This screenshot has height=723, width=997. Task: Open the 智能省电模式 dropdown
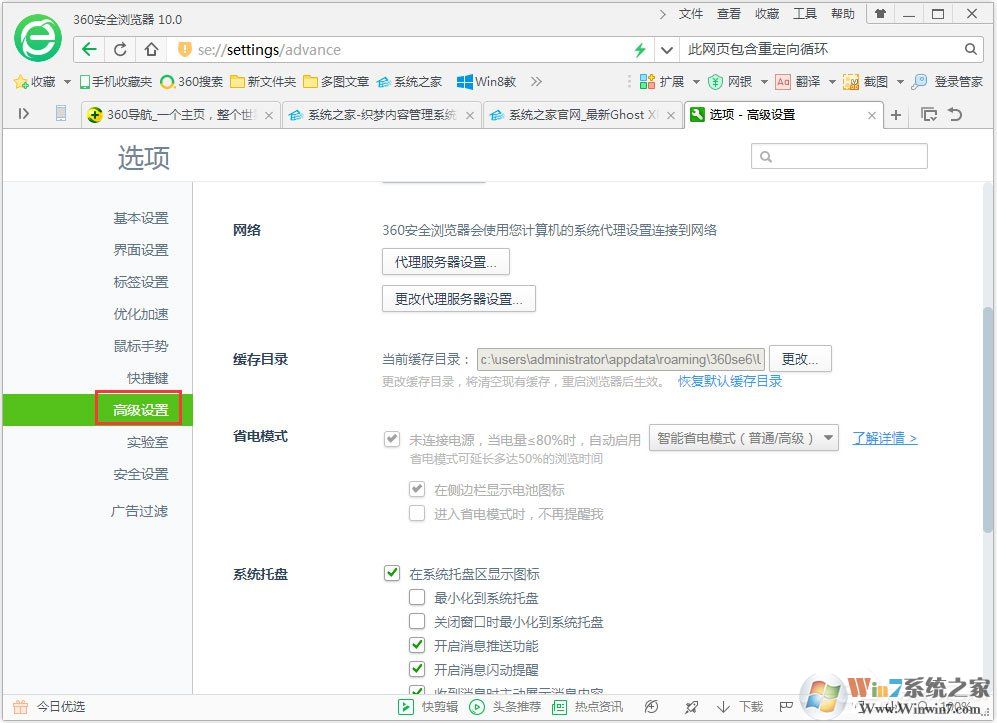tap(743, 438)
